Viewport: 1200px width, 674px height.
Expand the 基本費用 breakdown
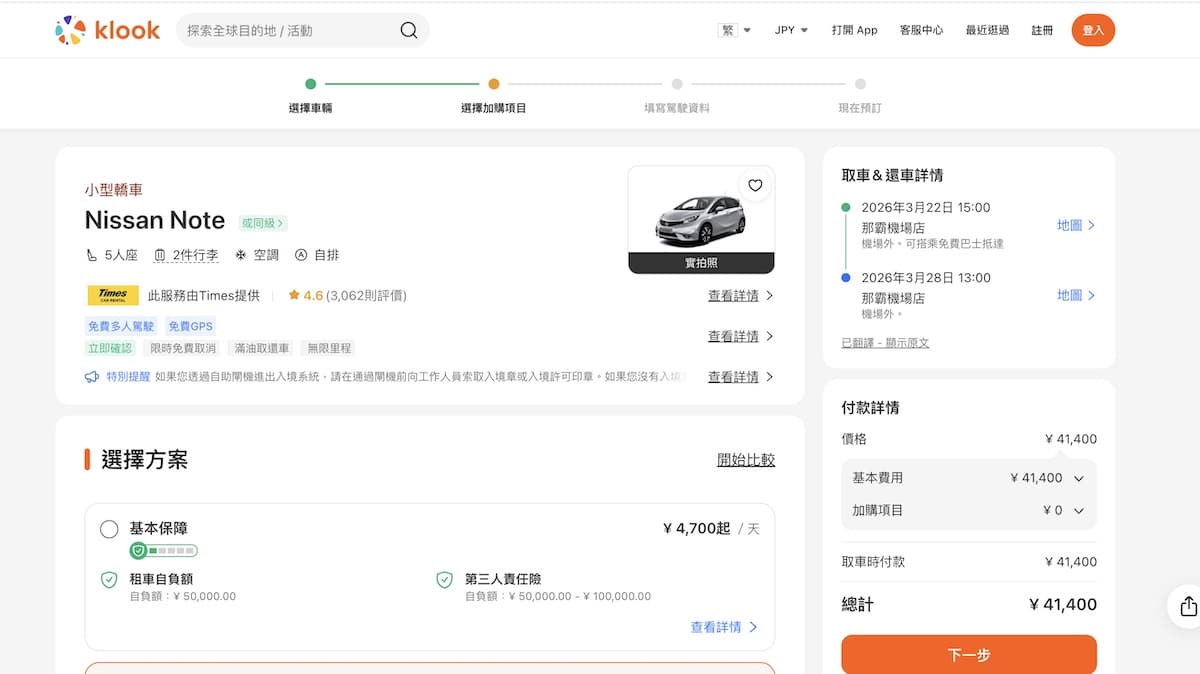tap(1079, 478)
